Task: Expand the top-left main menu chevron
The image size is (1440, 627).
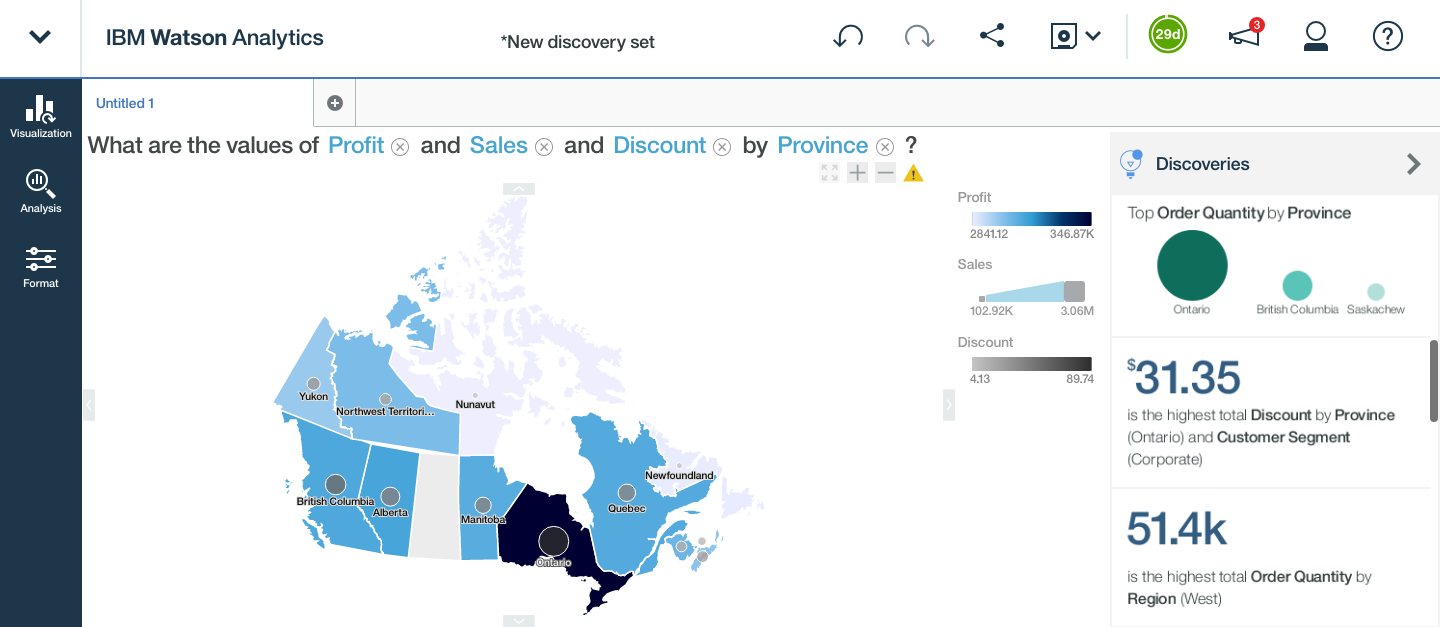Action: click(40, 37)
